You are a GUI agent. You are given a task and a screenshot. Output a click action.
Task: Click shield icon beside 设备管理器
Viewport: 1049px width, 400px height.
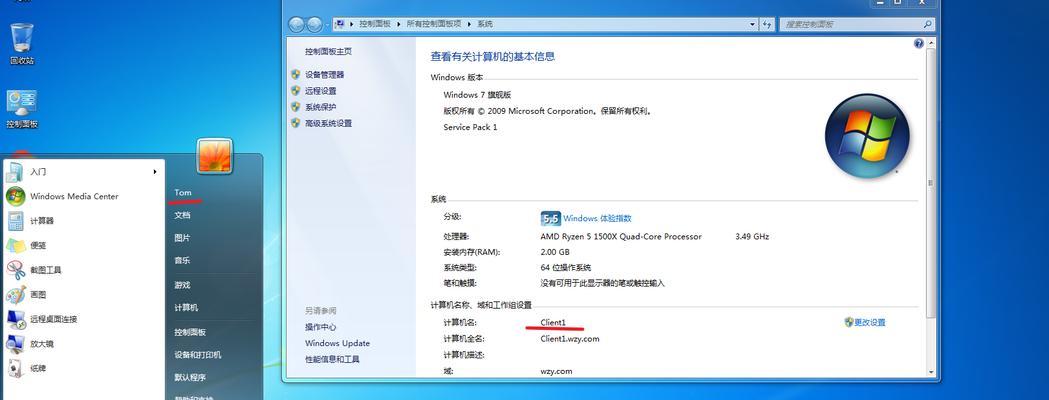pyautogui.click(x=296, y=74)
